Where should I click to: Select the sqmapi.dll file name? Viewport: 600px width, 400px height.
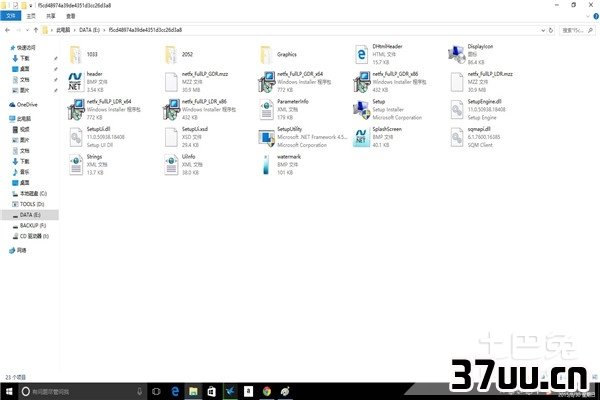479,129
